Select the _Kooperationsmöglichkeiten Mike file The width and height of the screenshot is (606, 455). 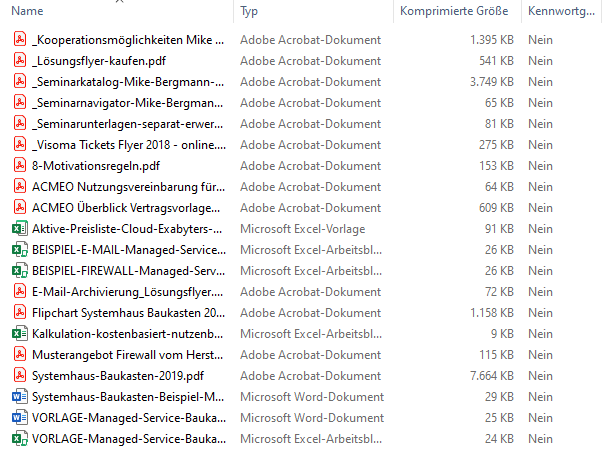point(127,39)
